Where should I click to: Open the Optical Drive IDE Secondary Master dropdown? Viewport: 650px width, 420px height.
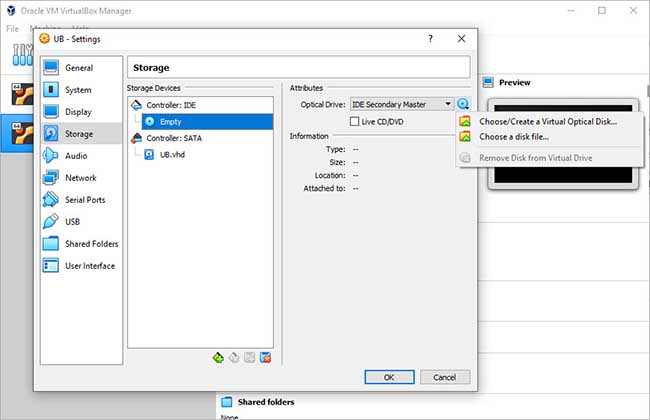point(402,104)
